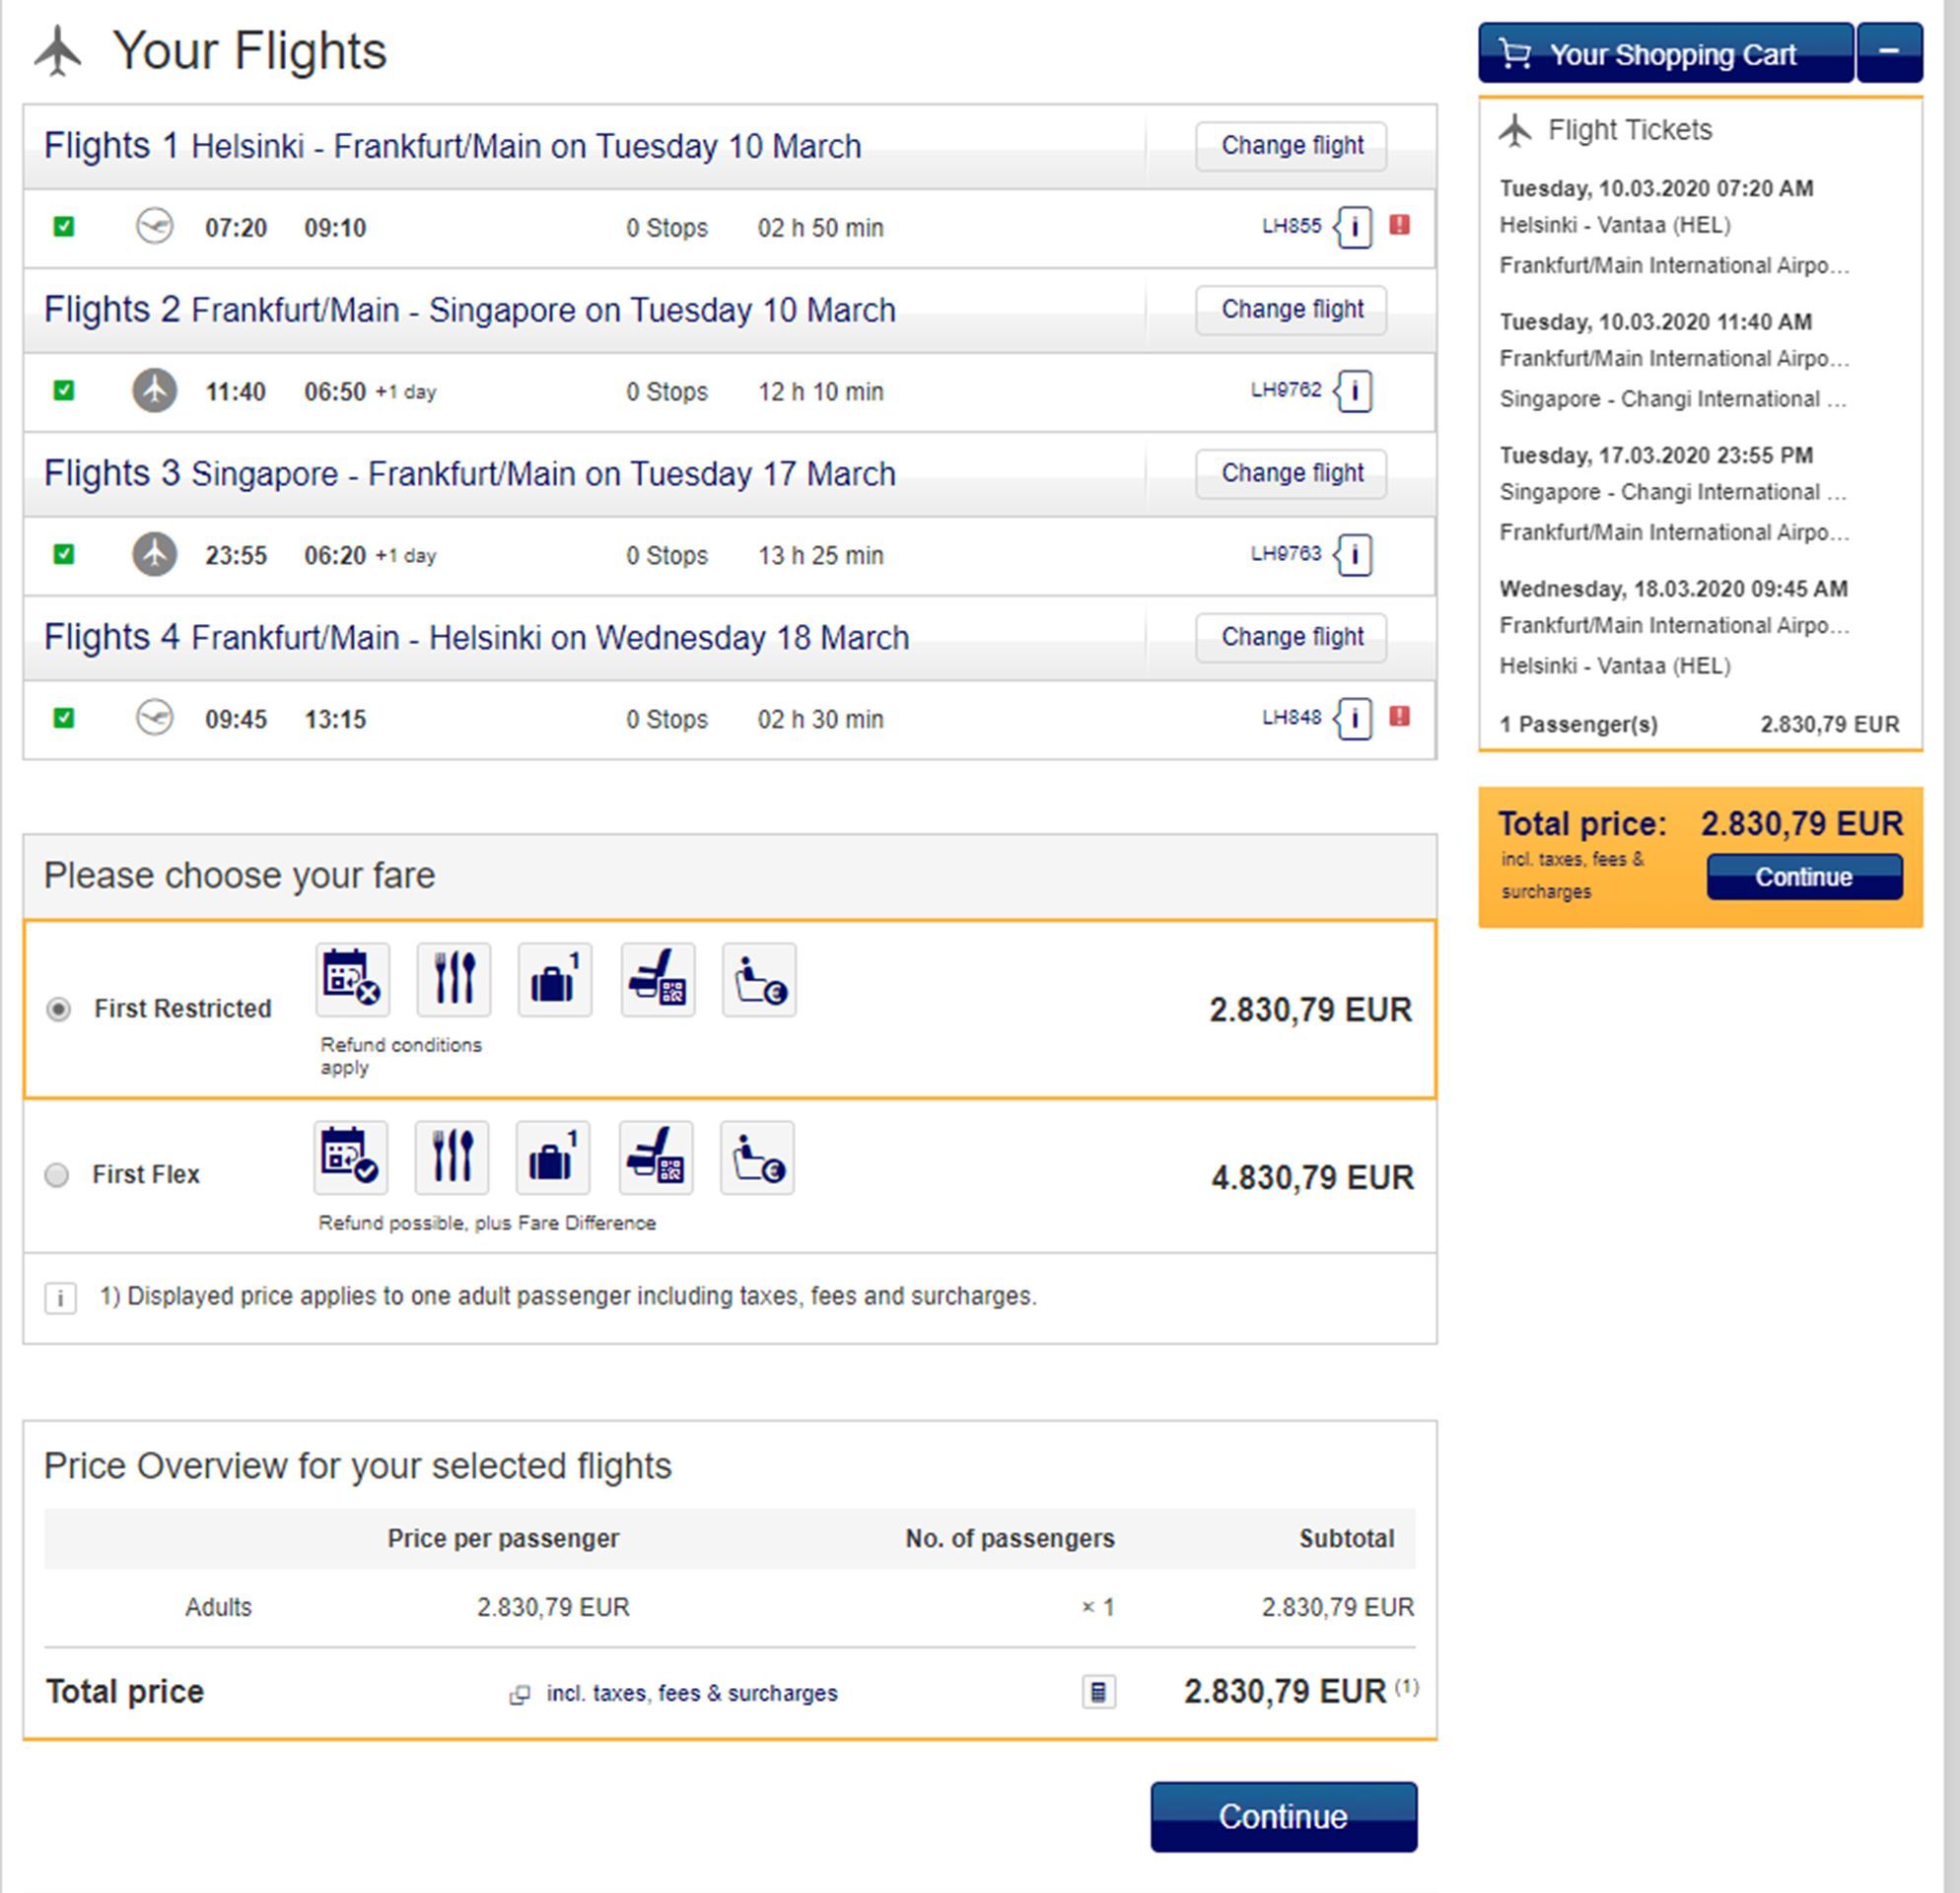
Task: Click red warning icon next to LH848
Action: [x=1399, y=716]
